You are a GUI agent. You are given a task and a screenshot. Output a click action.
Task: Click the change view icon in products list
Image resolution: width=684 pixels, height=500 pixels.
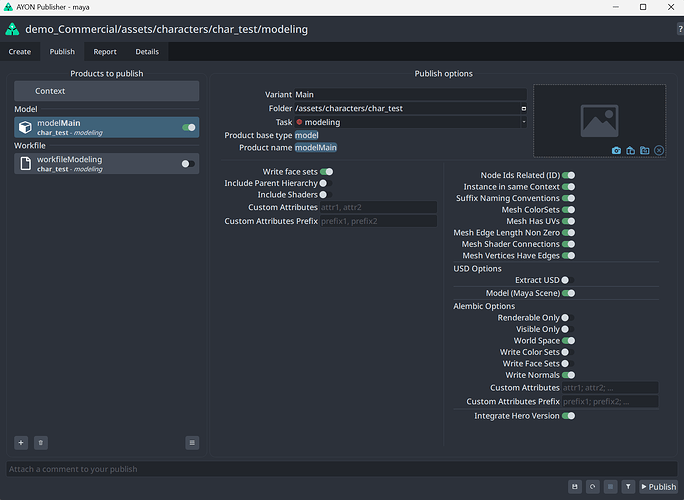(192, 442)
